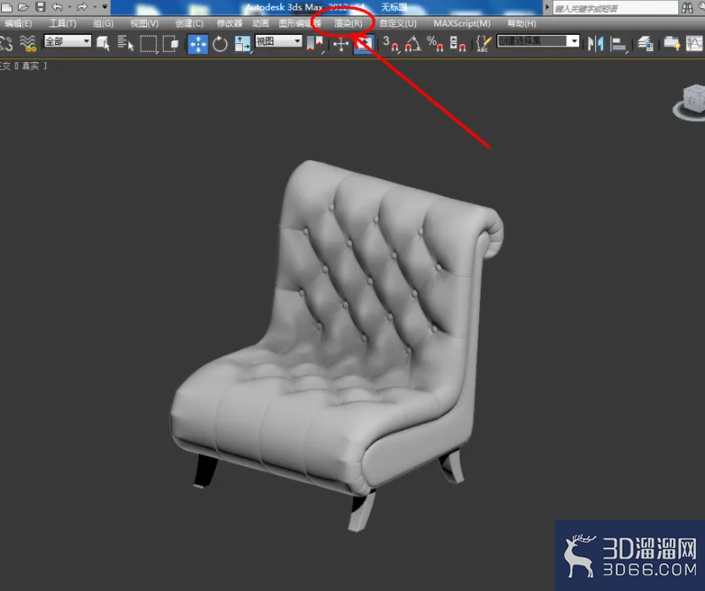705x591 pixels.
Task: Open the 自定义(U) menu
Action: coord(398,23)
